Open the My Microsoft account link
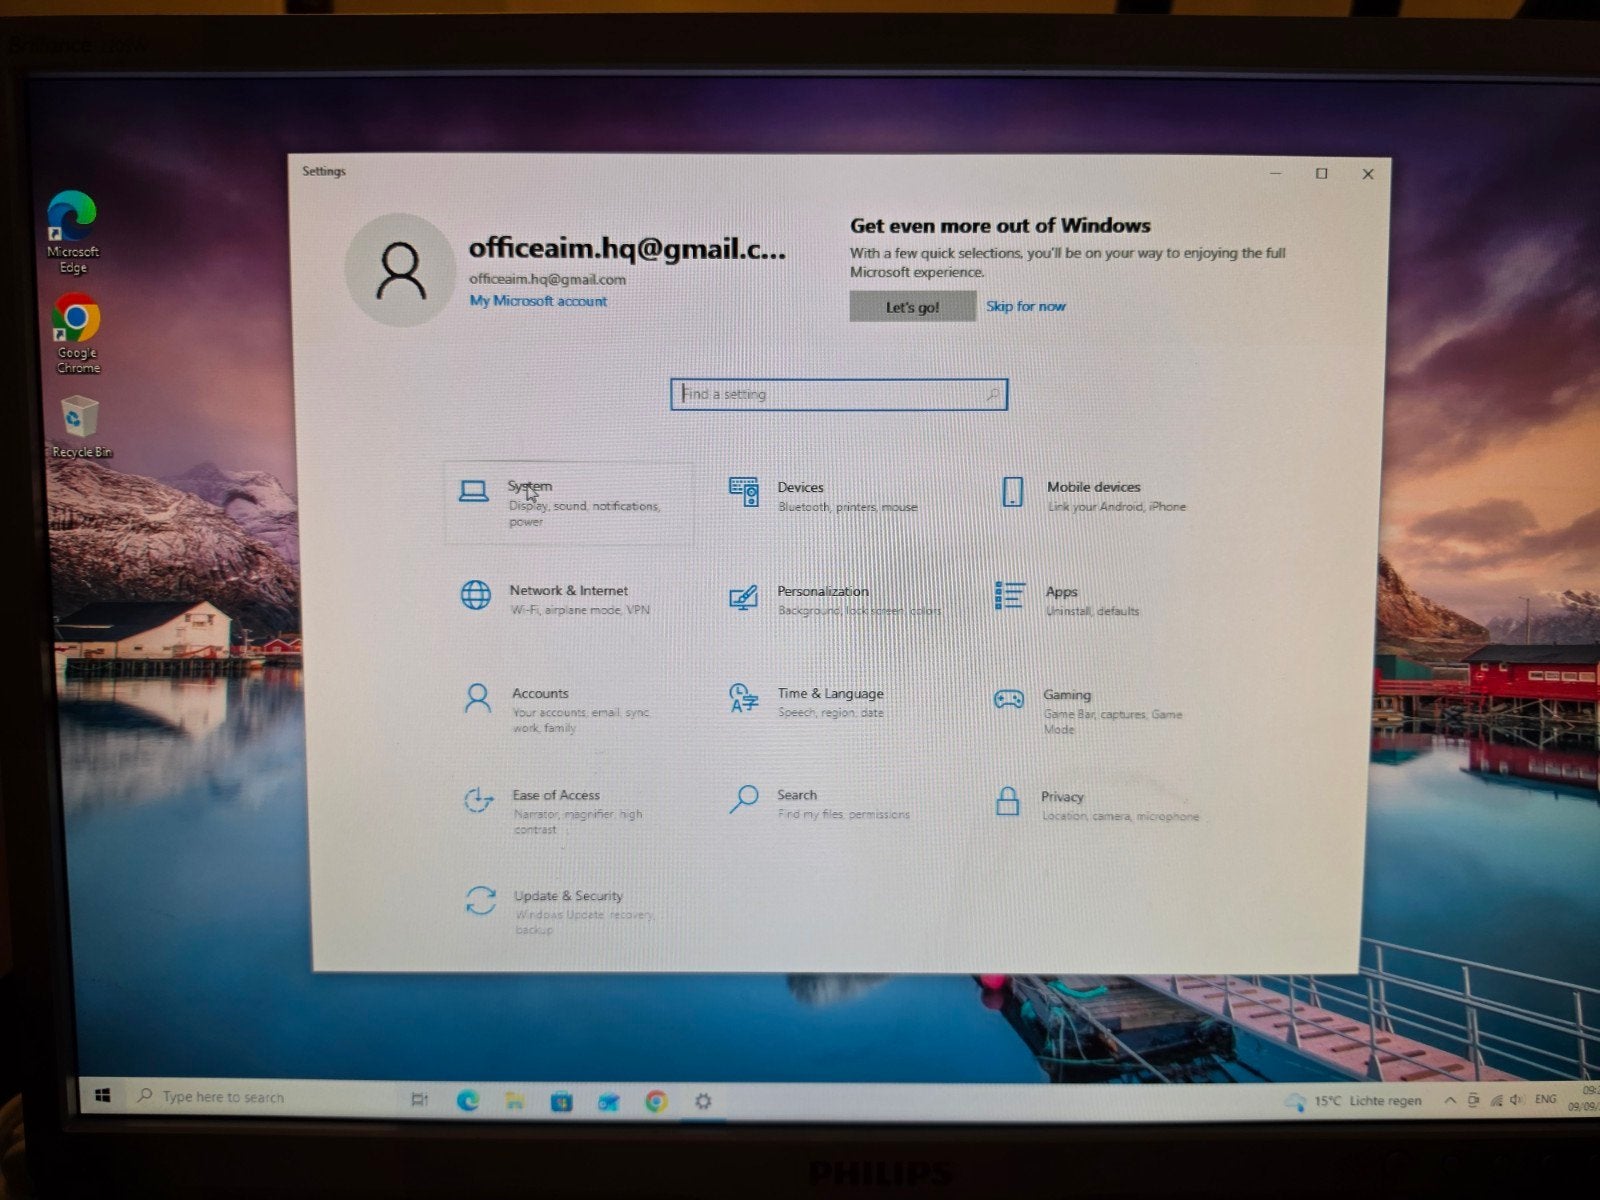The width and height of the screenshot is (1600, 1200). click(538, 301)
